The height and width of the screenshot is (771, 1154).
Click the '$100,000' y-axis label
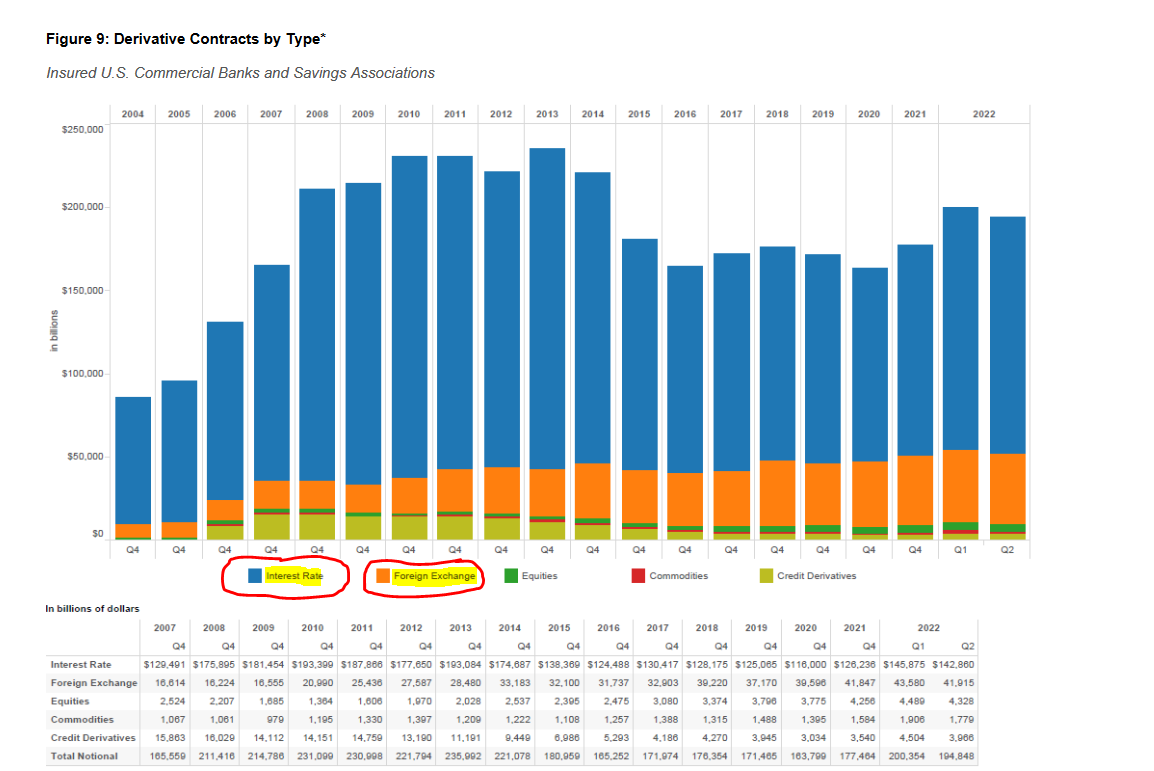pyautogui.click(x=82, y=374)
